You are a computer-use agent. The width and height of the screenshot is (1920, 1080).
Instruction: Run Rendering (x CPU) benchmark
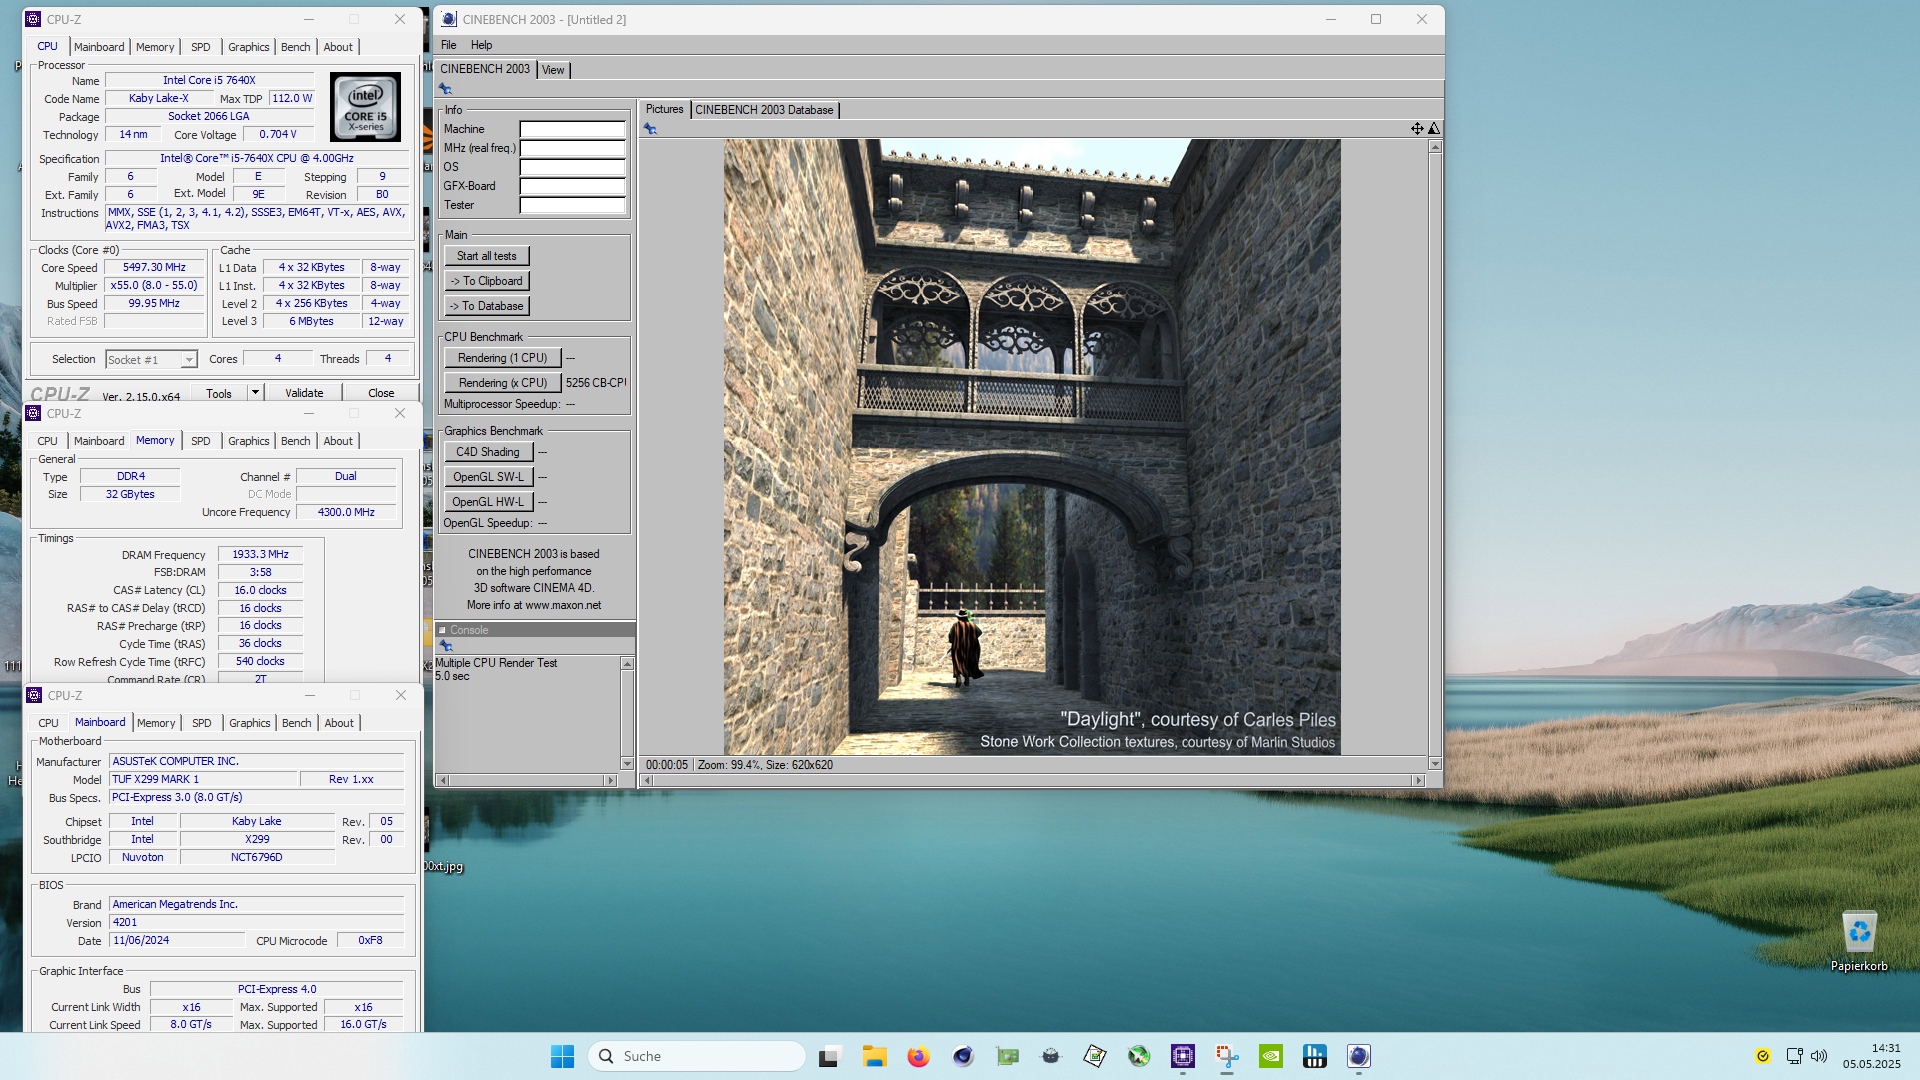502,383
